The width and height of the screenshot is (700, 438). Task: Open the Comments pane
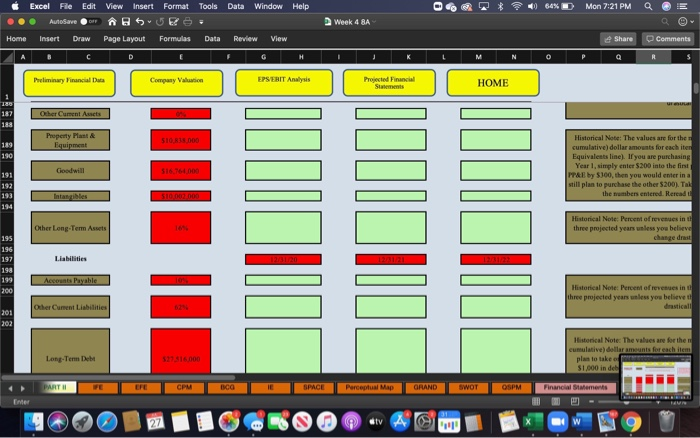coord(668,39)
